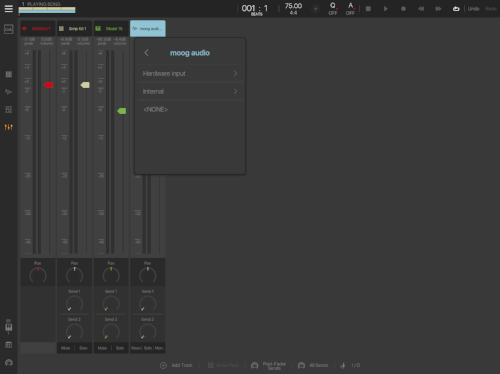The width and height of the screenshot is (500, 374).
Task: Click the stop transport button
Action: (368, 9)
